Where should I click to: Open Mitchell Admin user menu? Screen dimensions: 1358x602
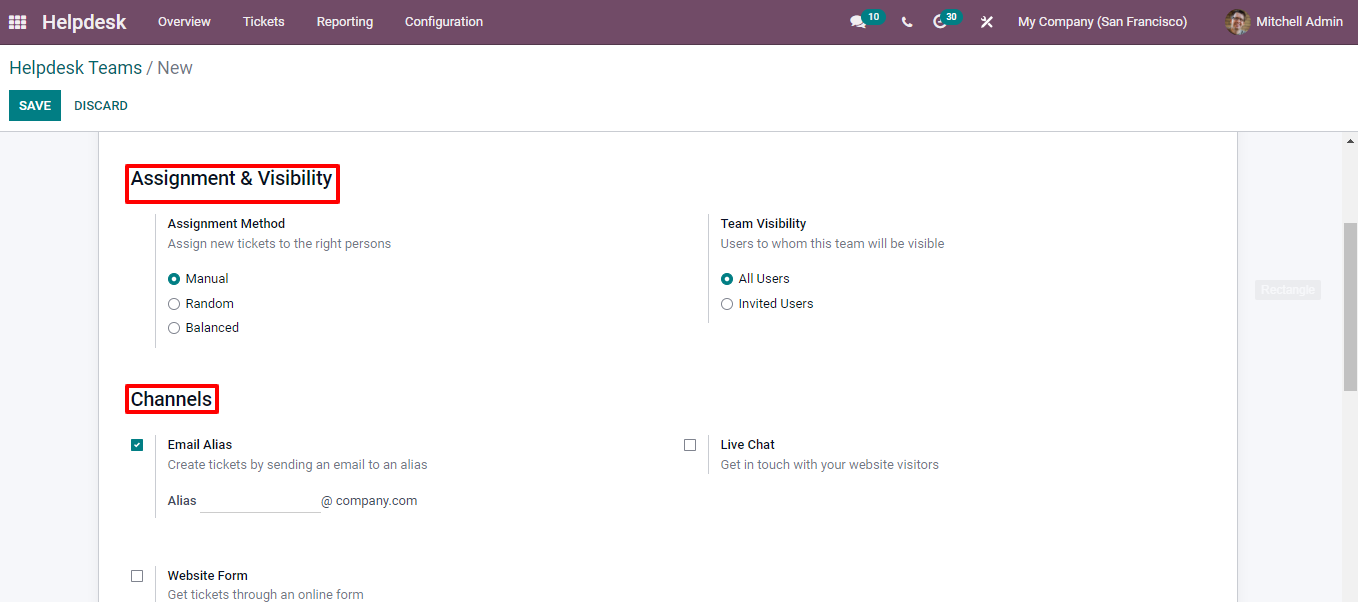point(1284,22)
